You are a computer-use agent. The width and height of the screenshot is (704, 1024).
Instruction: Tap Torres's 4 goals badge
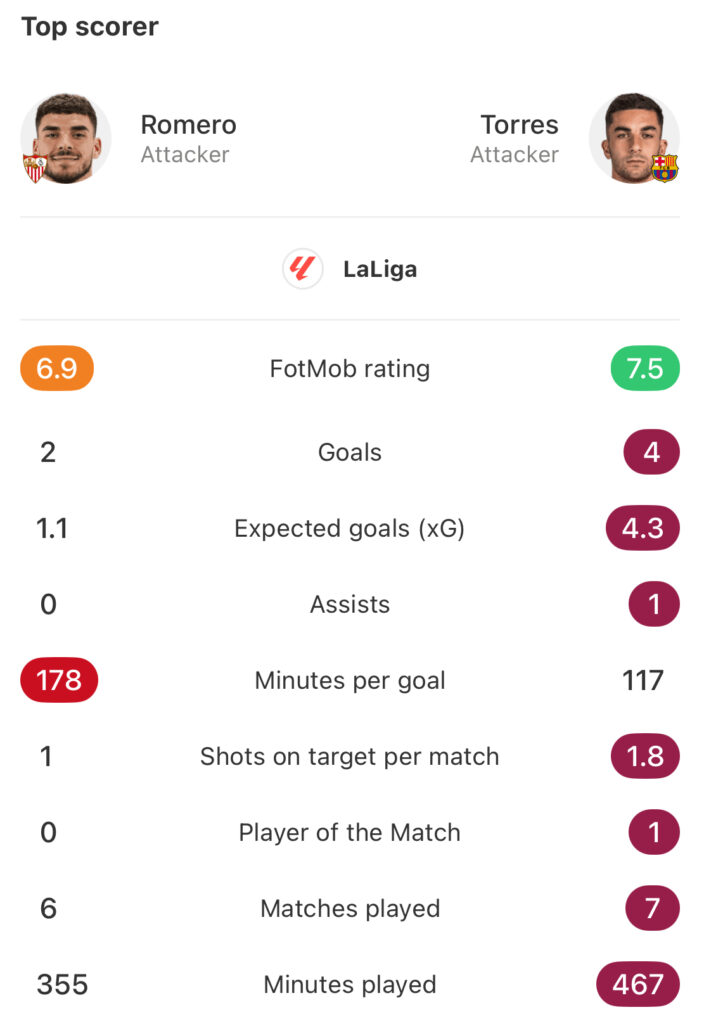tap(651, 453)
